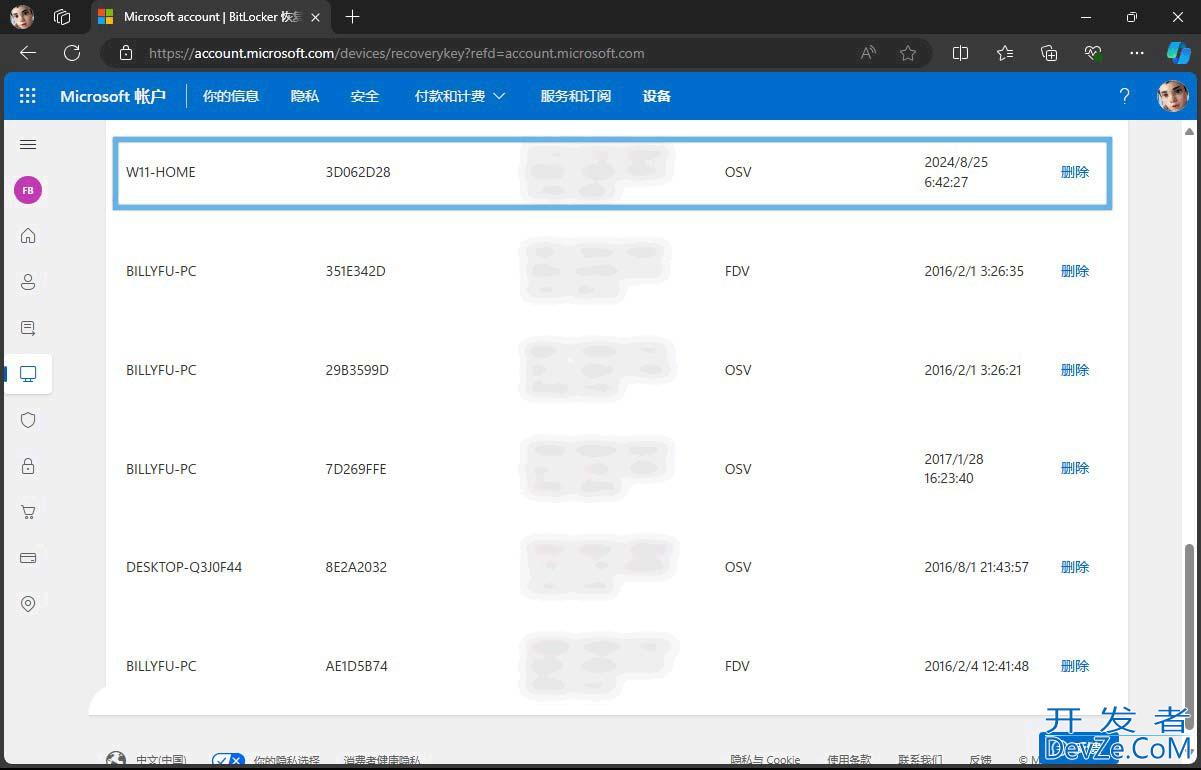
Task: Click the address bar URL
Action: click(396, 53)
